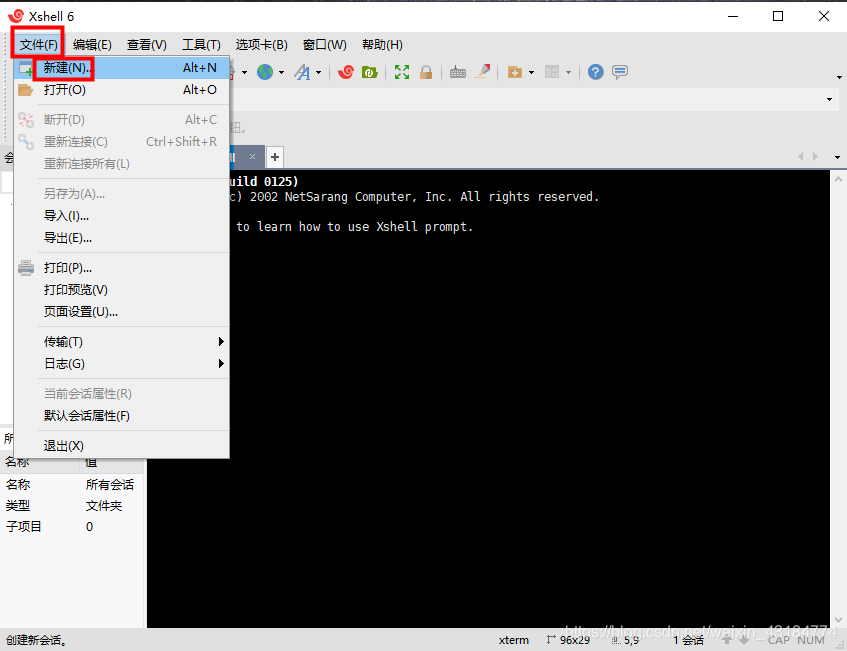The height and width of the screenshot is (651, 847).
Task: Open the dropdown arrow next to the globe icon
Action: [x=280, y=71]
